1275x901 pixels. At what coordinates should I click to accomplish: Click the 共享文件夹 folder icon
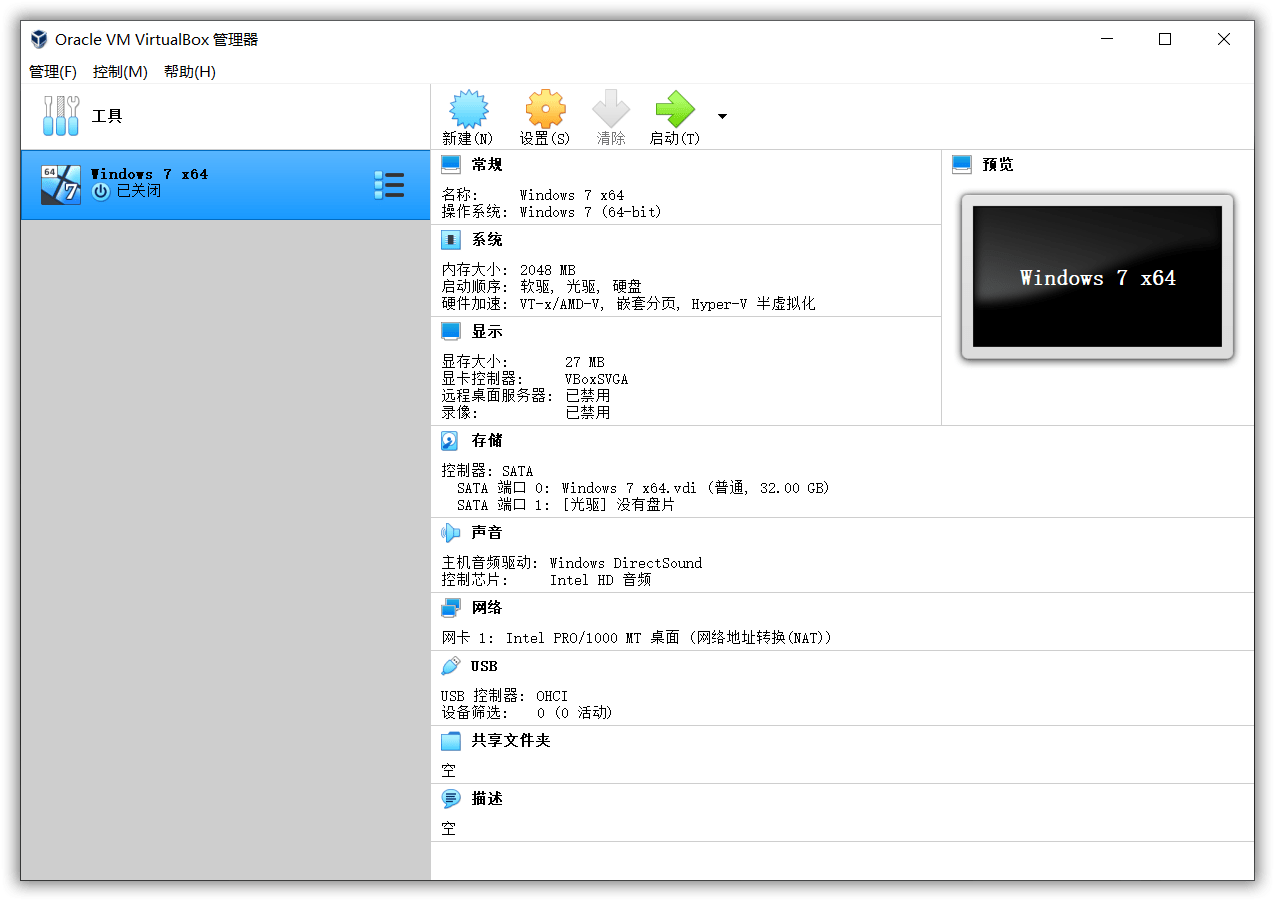click(450, 740)
